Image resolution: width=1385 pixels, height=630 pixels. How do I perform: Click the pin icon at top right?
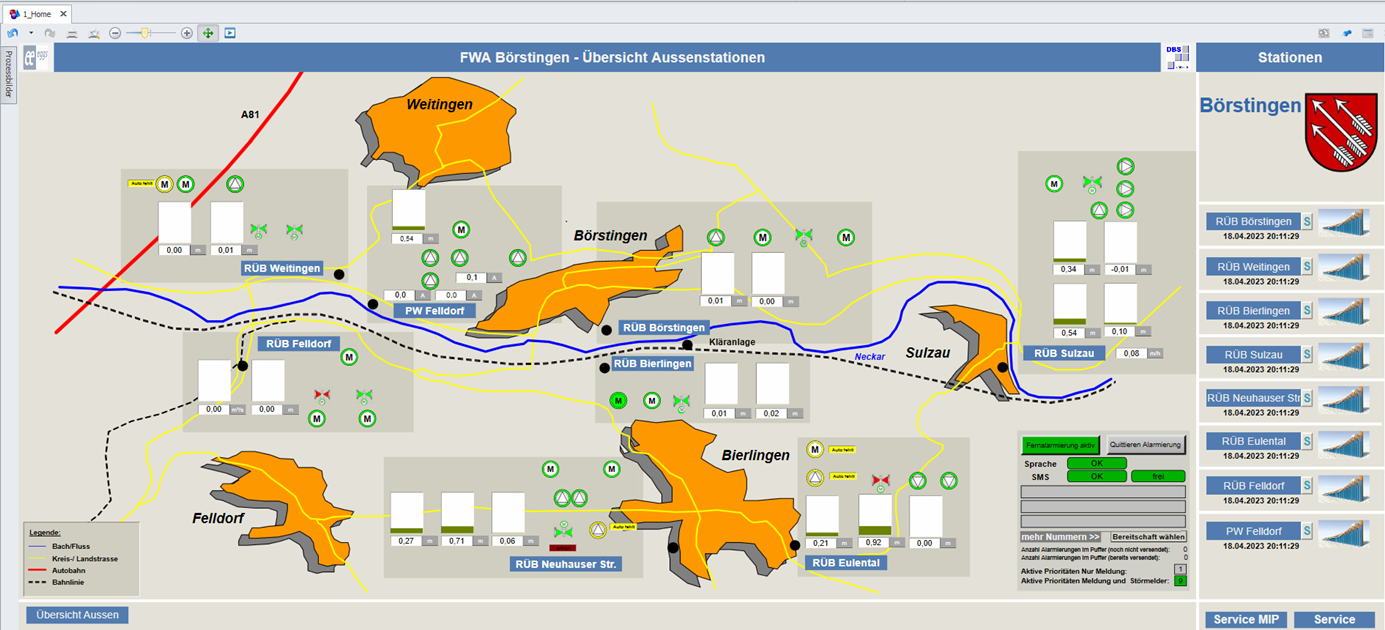tap(1346, 33)
